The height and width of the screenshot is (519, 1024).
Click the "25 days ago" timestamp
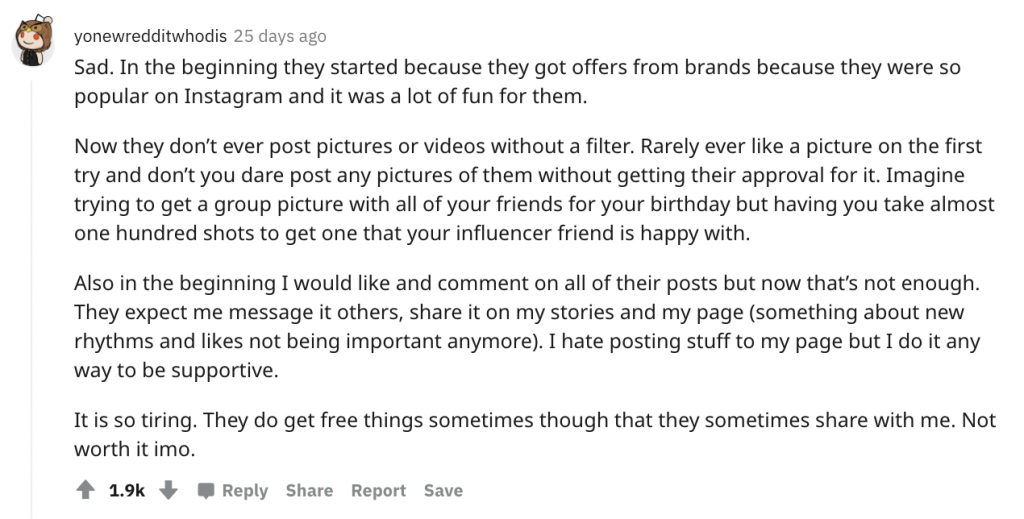(x=280, y=36)
